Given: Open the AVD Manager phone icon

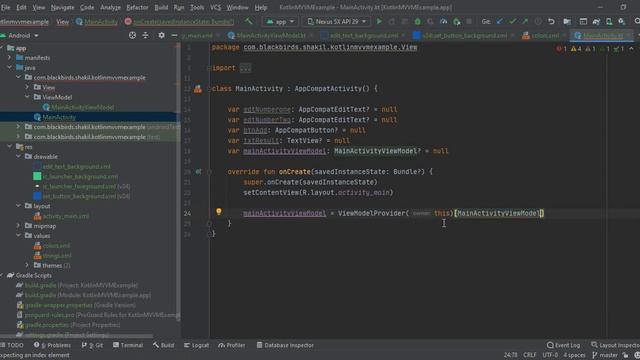Looking at the screenshot, I should (x=609, y=21).
